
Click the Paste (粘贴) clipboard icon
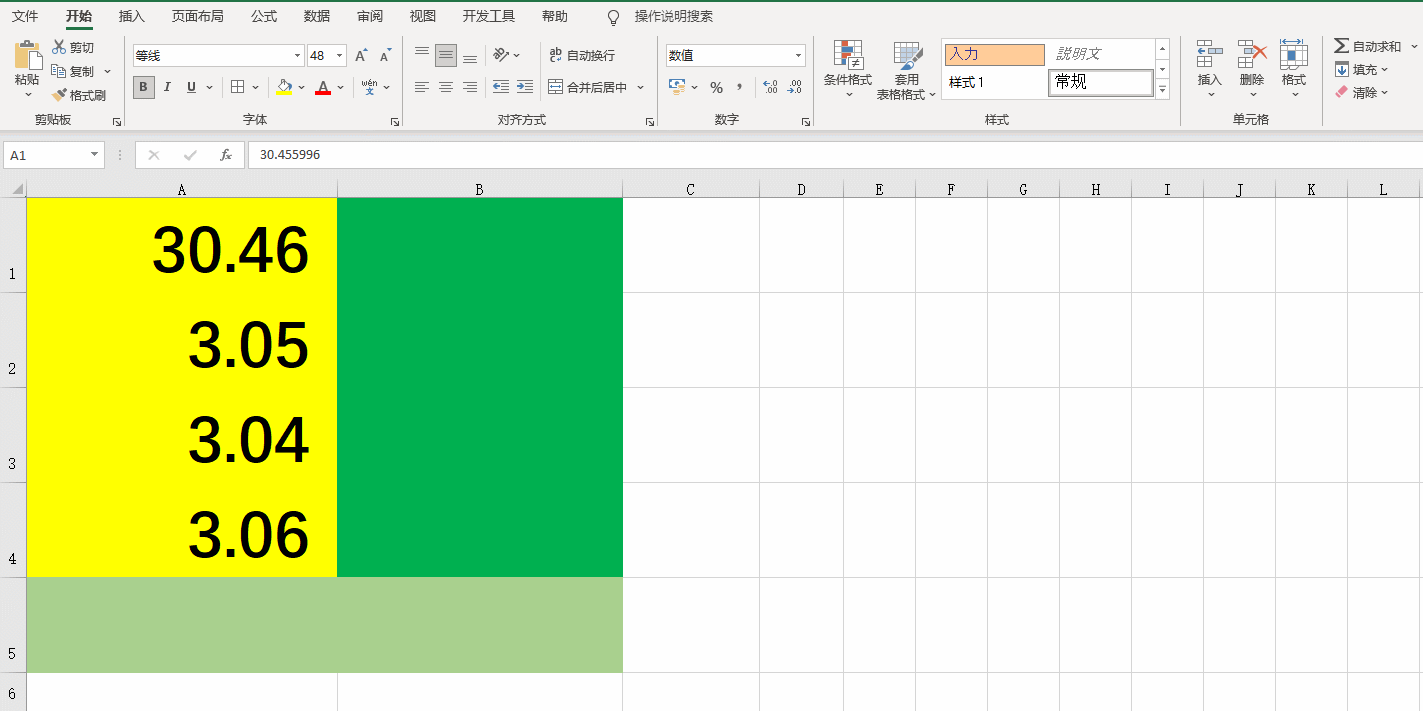point(28,55)
